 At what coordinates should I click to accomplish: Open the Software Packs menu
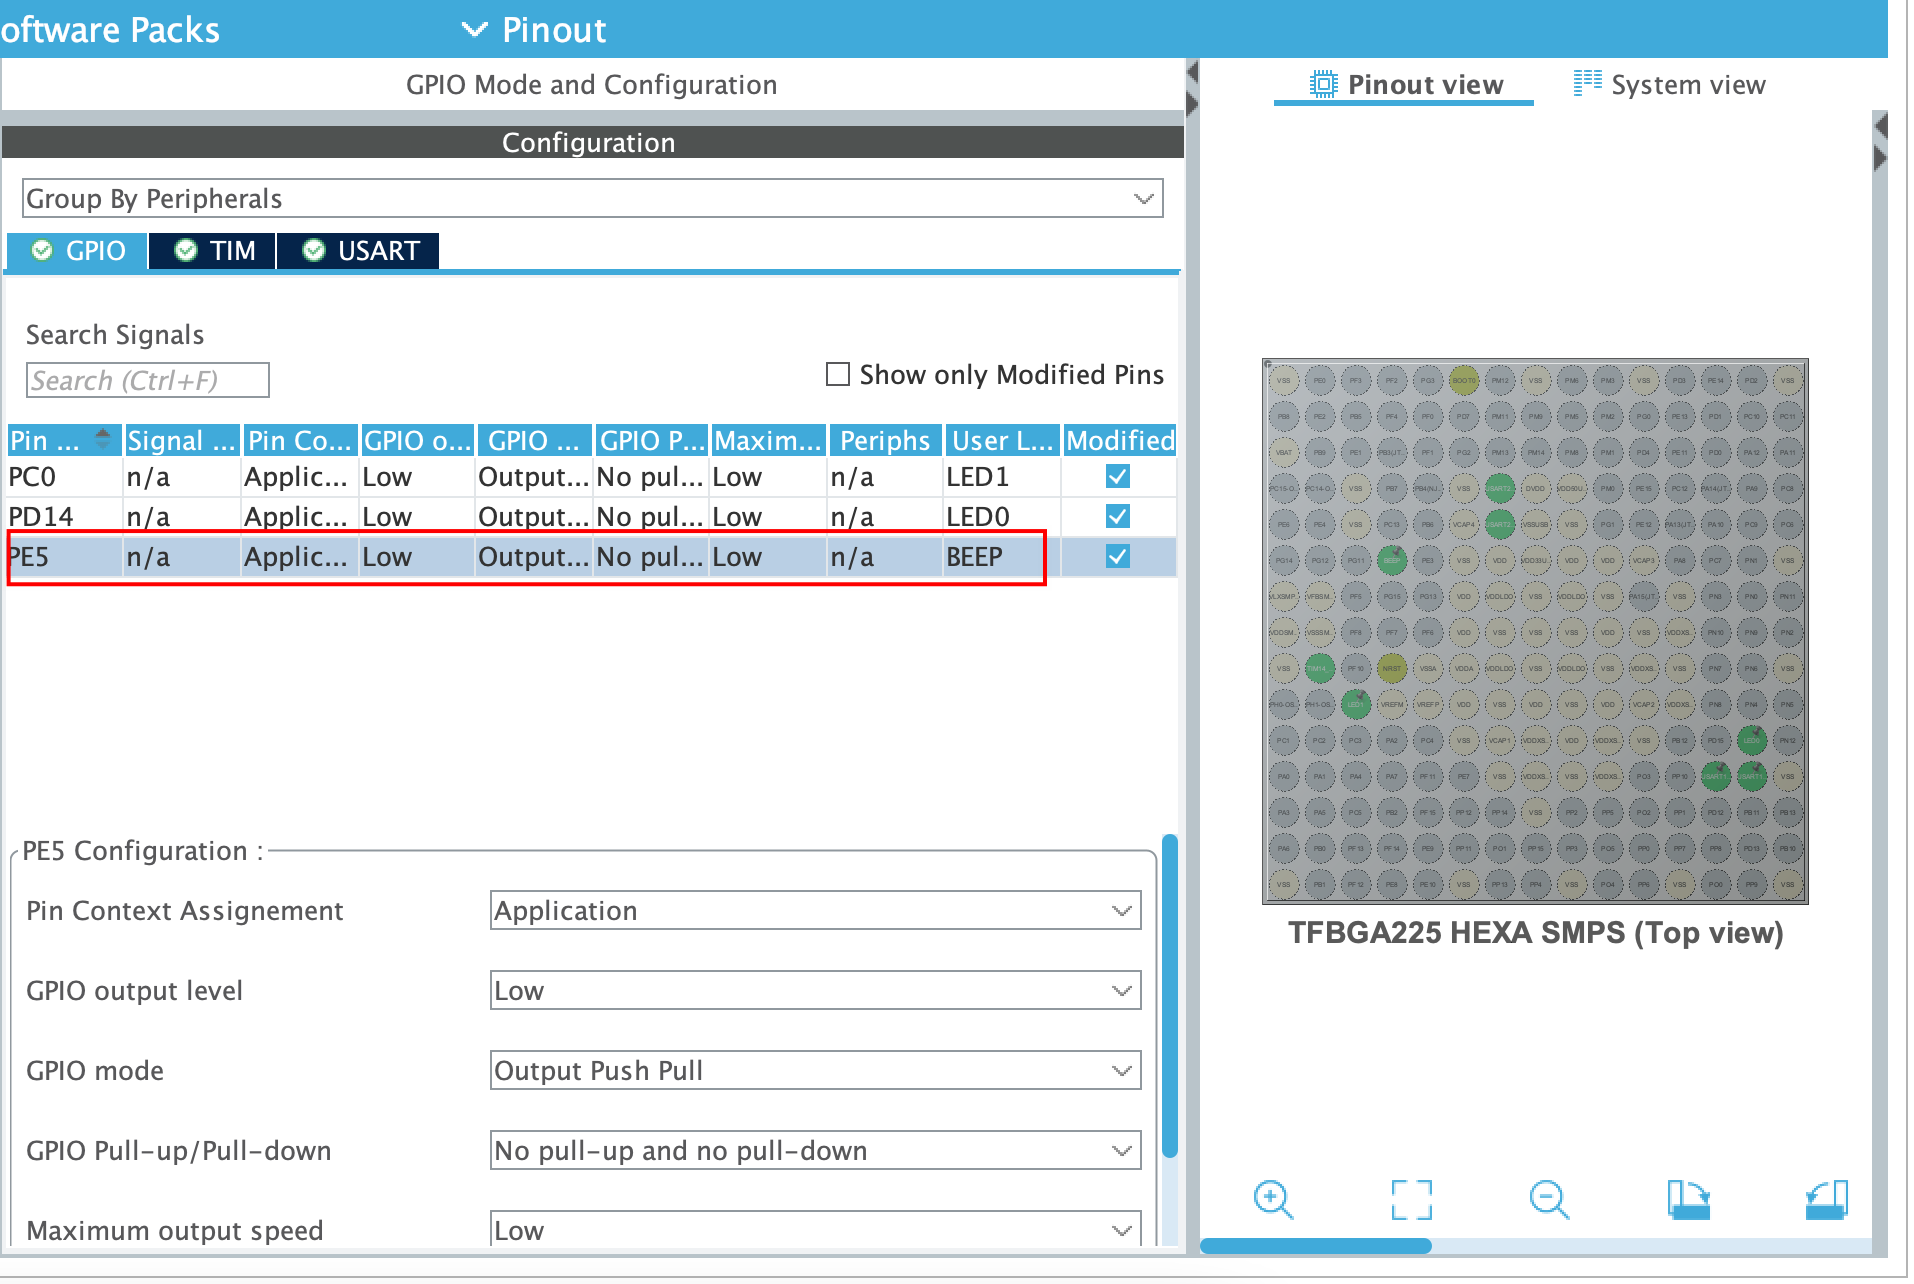(110, 29)
